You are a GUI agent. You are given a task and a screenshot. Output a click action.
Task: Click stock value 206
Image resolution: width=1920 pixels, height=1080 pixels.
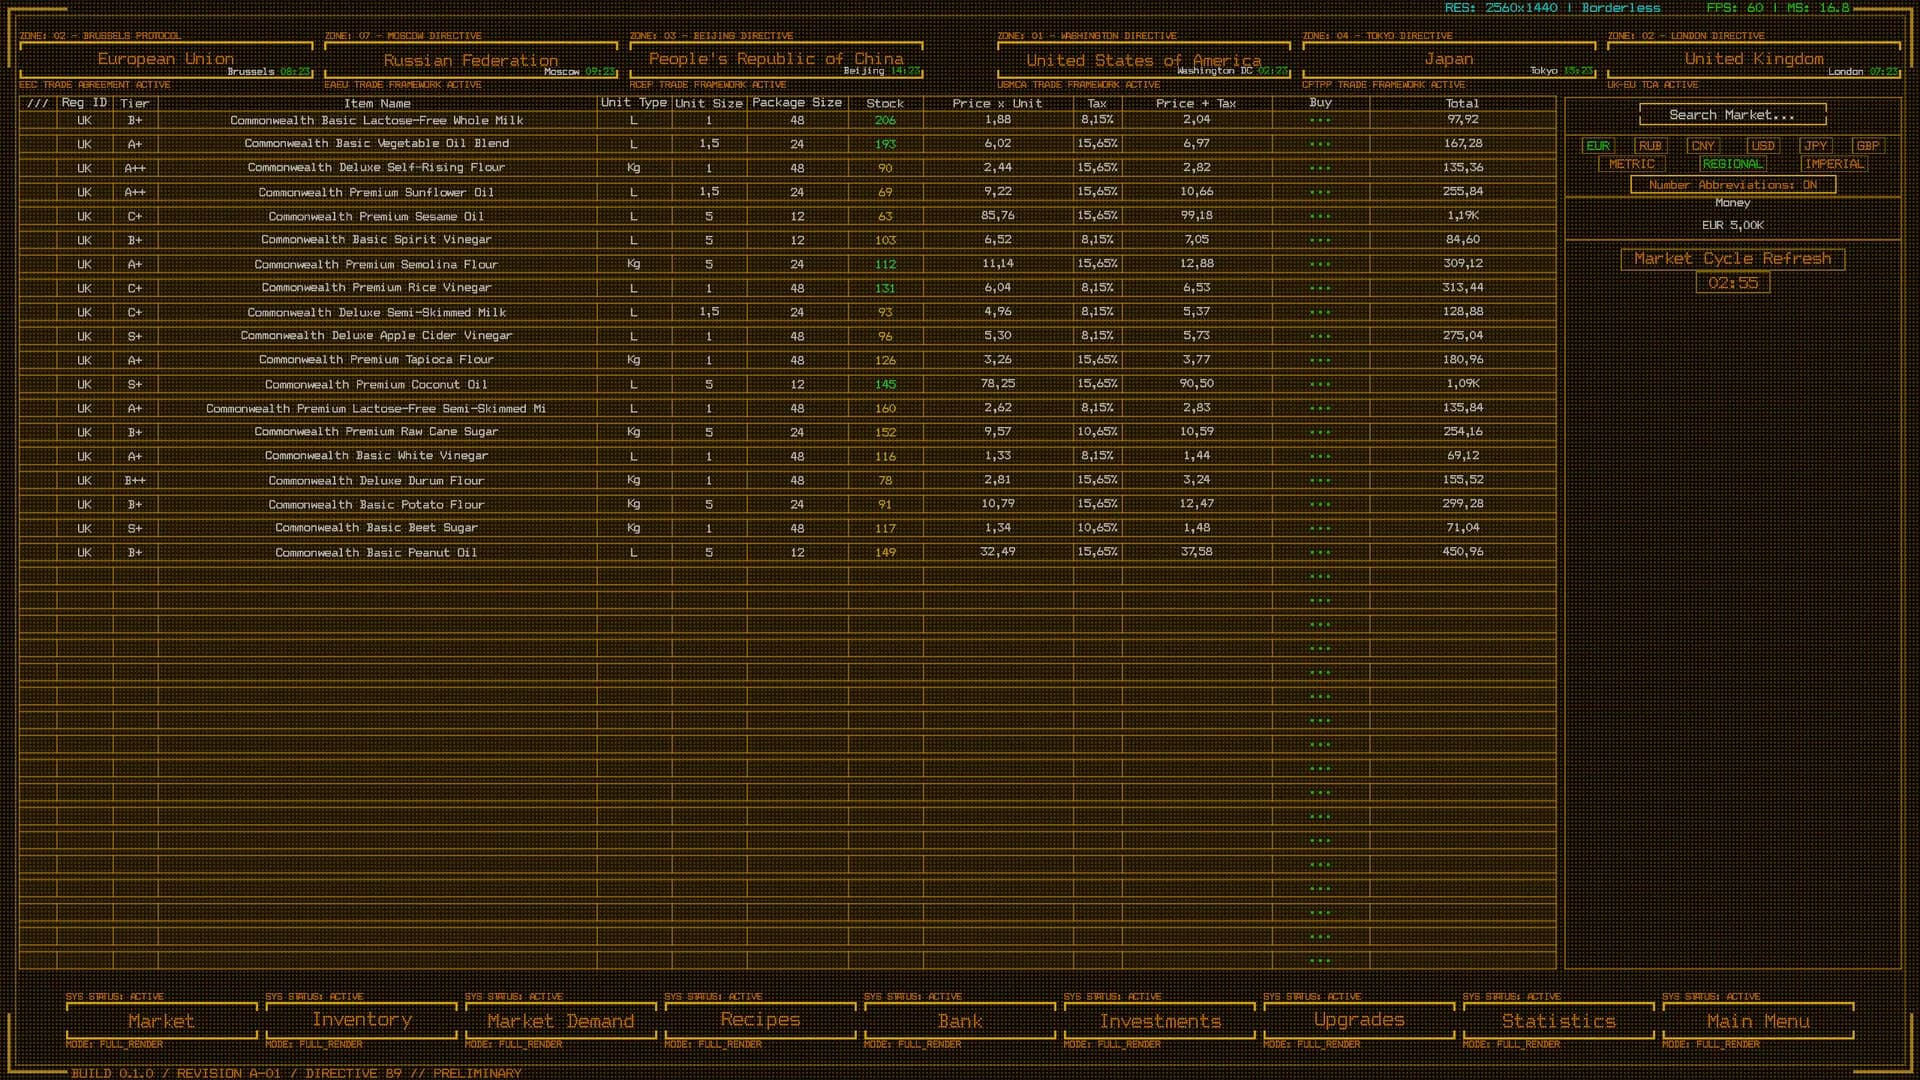tap(885, 120)
